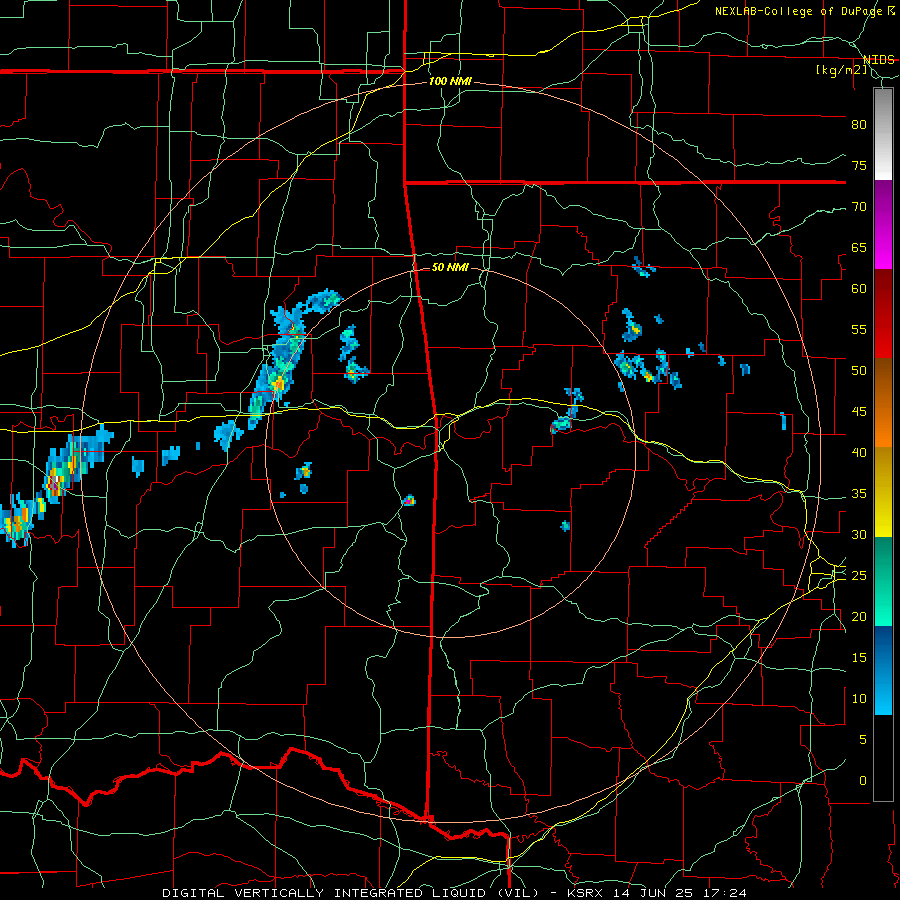This screenshot has height=900, width=900.
Task: Select the 0 value on the VIL scale
Action: tap(863, 781)
